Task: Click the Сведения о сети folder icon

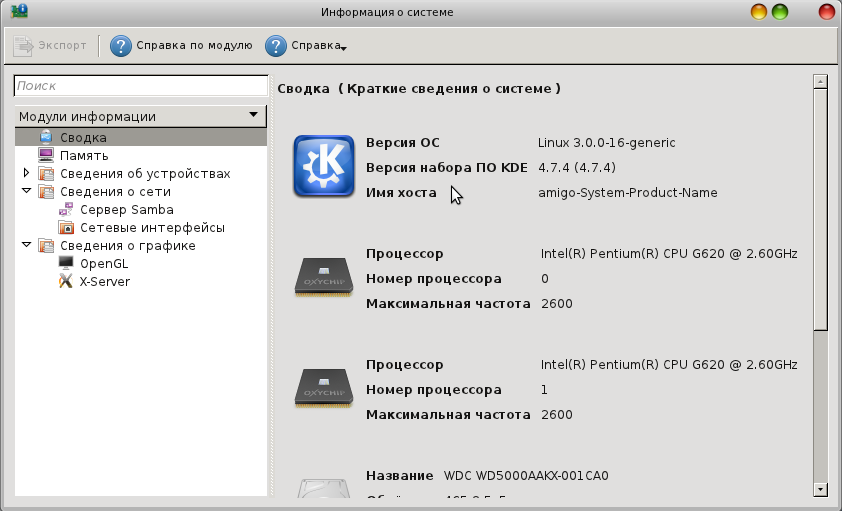Action: pyautogui.click(x=46, y=192)
